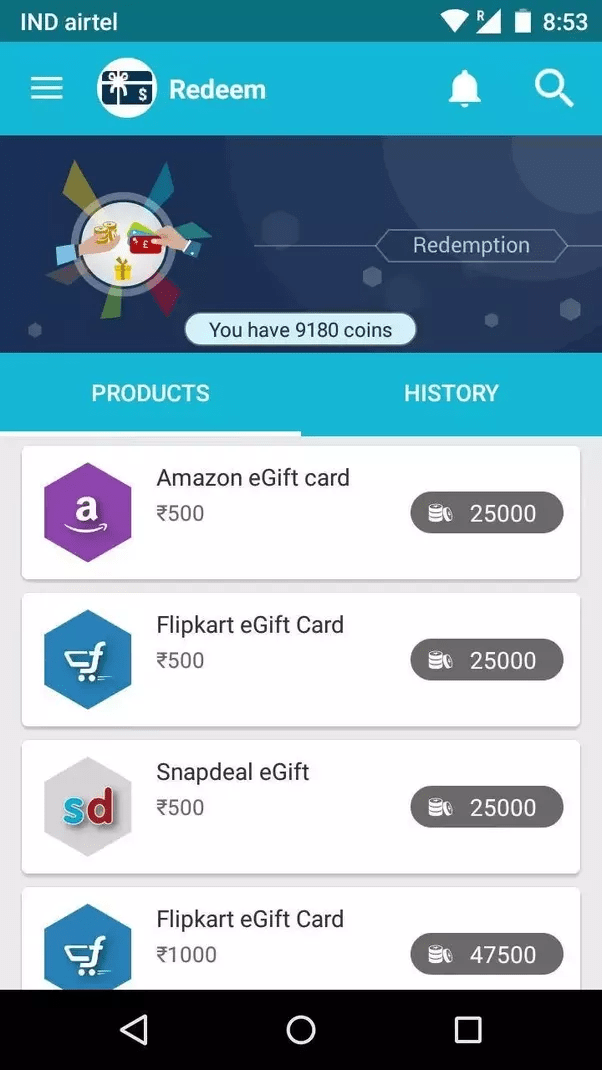Tap the Redeem gift card logo
The height and width of the screenshot is (1070, 602).
pyautogui.click(x=127, y=88)
